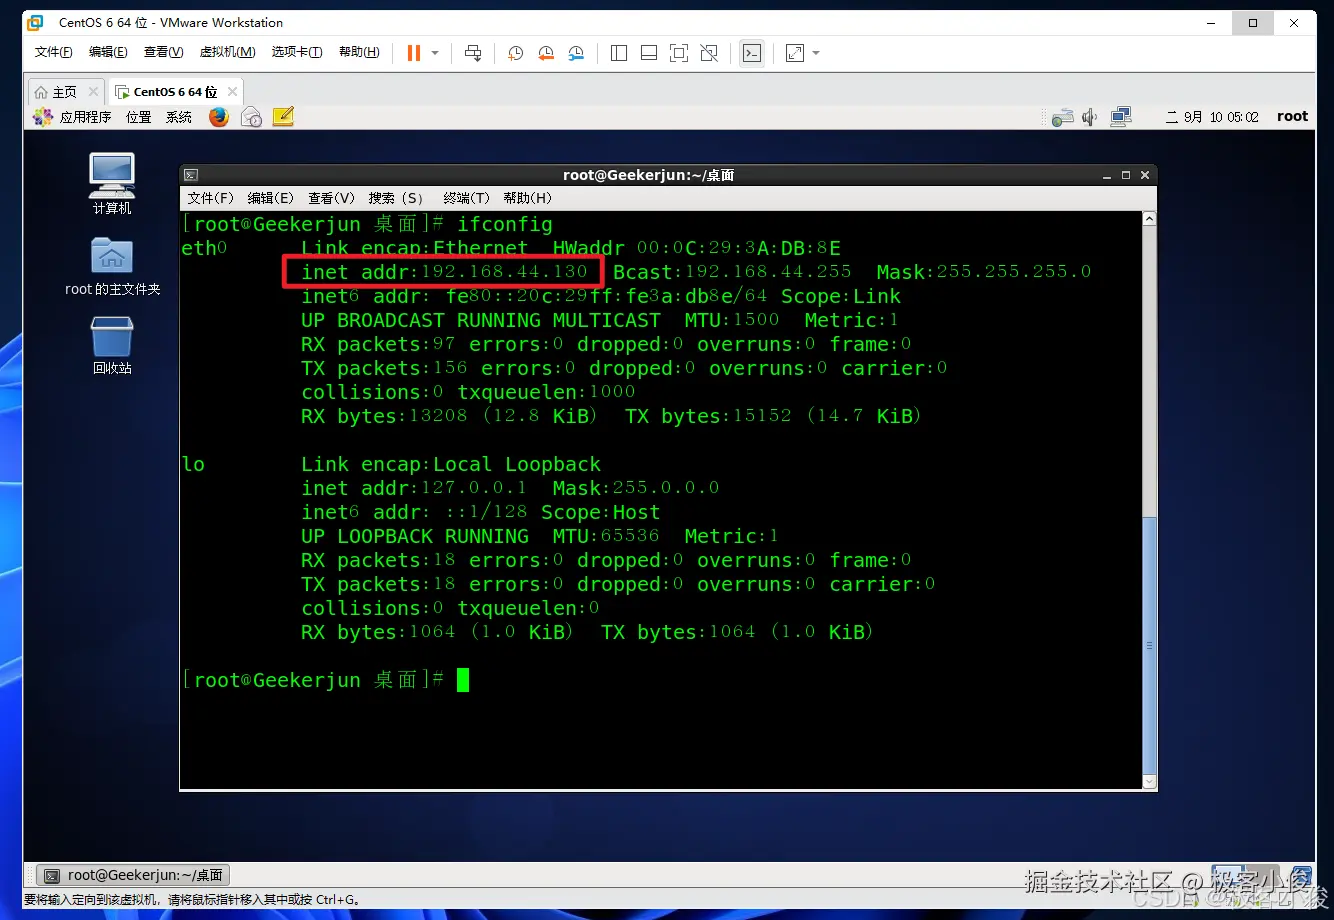
Task: Click the VMware pause virtual machine button
Action: (414, 53)
